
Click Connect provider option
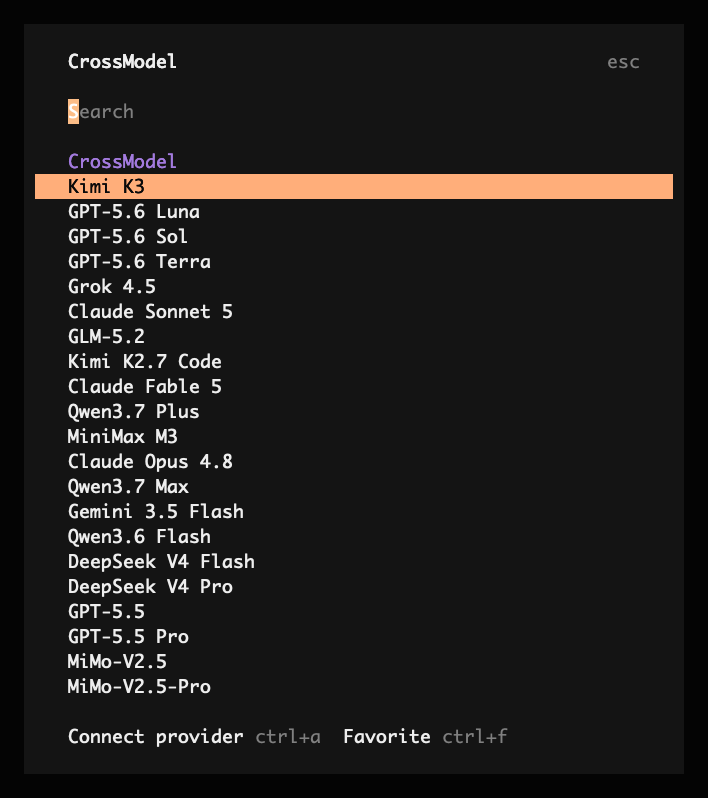click(156, 736)
